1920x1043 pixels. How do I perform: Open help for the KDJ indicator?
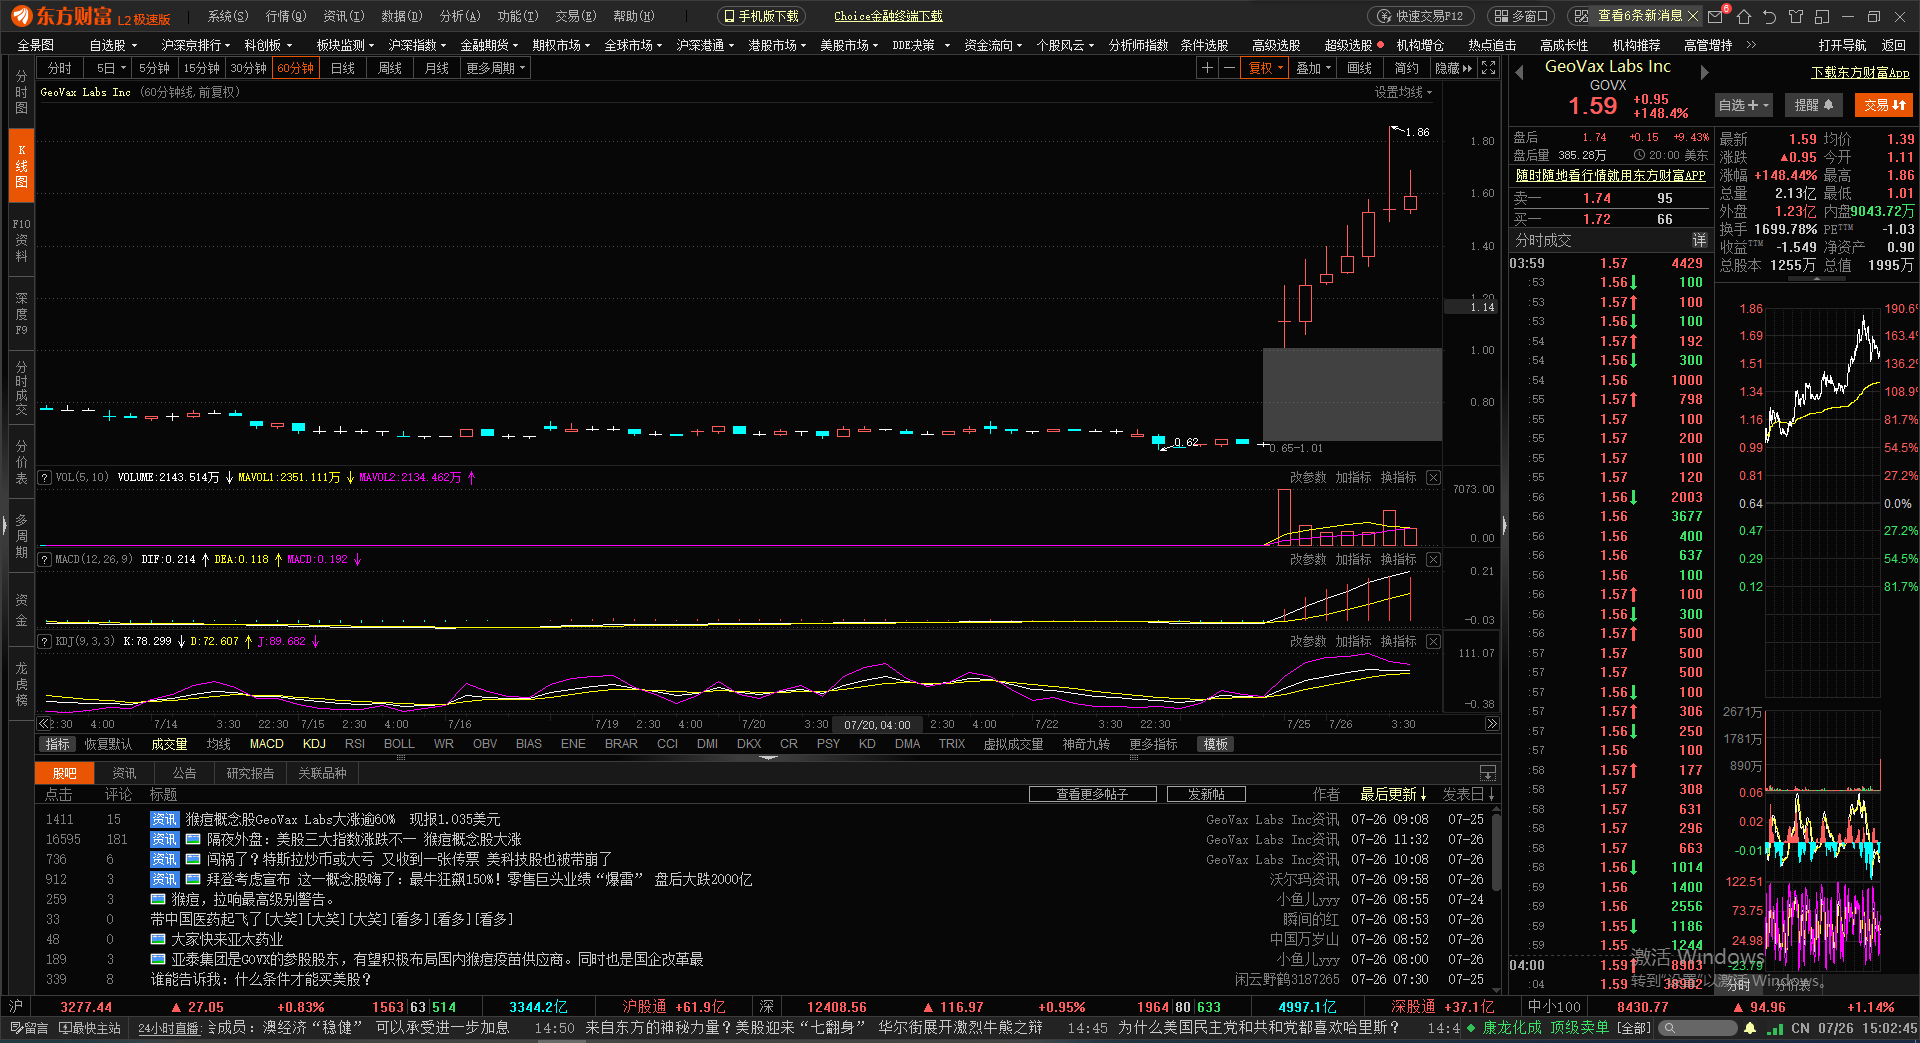(x=45, y=642)
